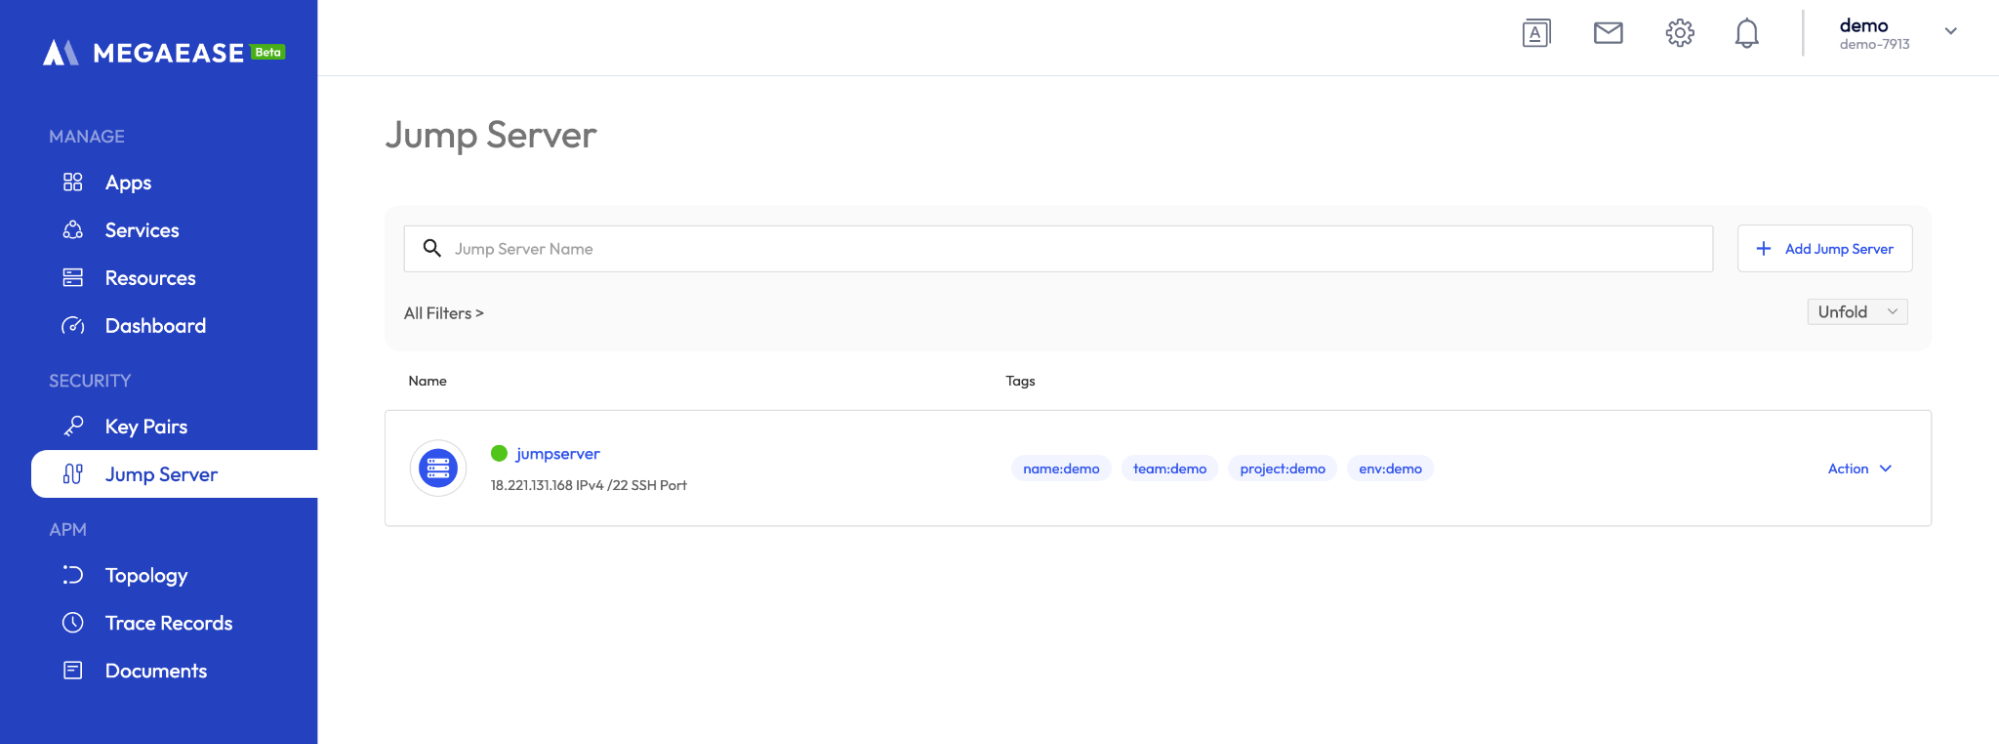Viewport: 1999px width, 744px height.
Task: Open Topology in the APM section
Action: coord(146,575)
